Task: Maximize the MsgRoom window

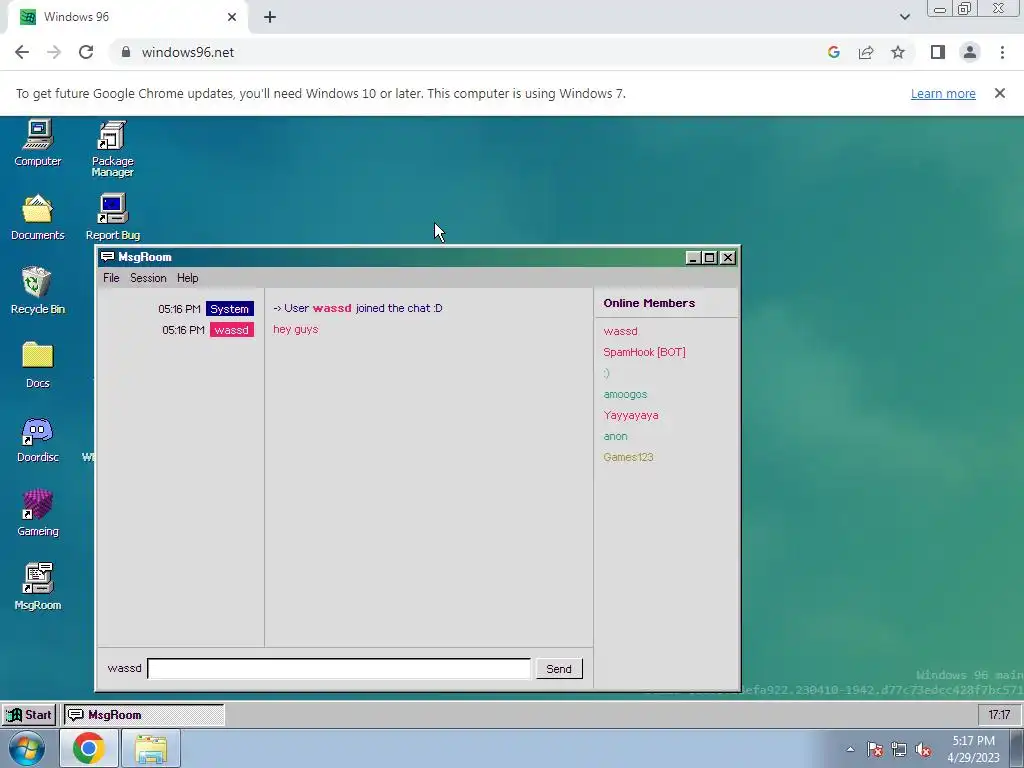Action: point(710,257)
